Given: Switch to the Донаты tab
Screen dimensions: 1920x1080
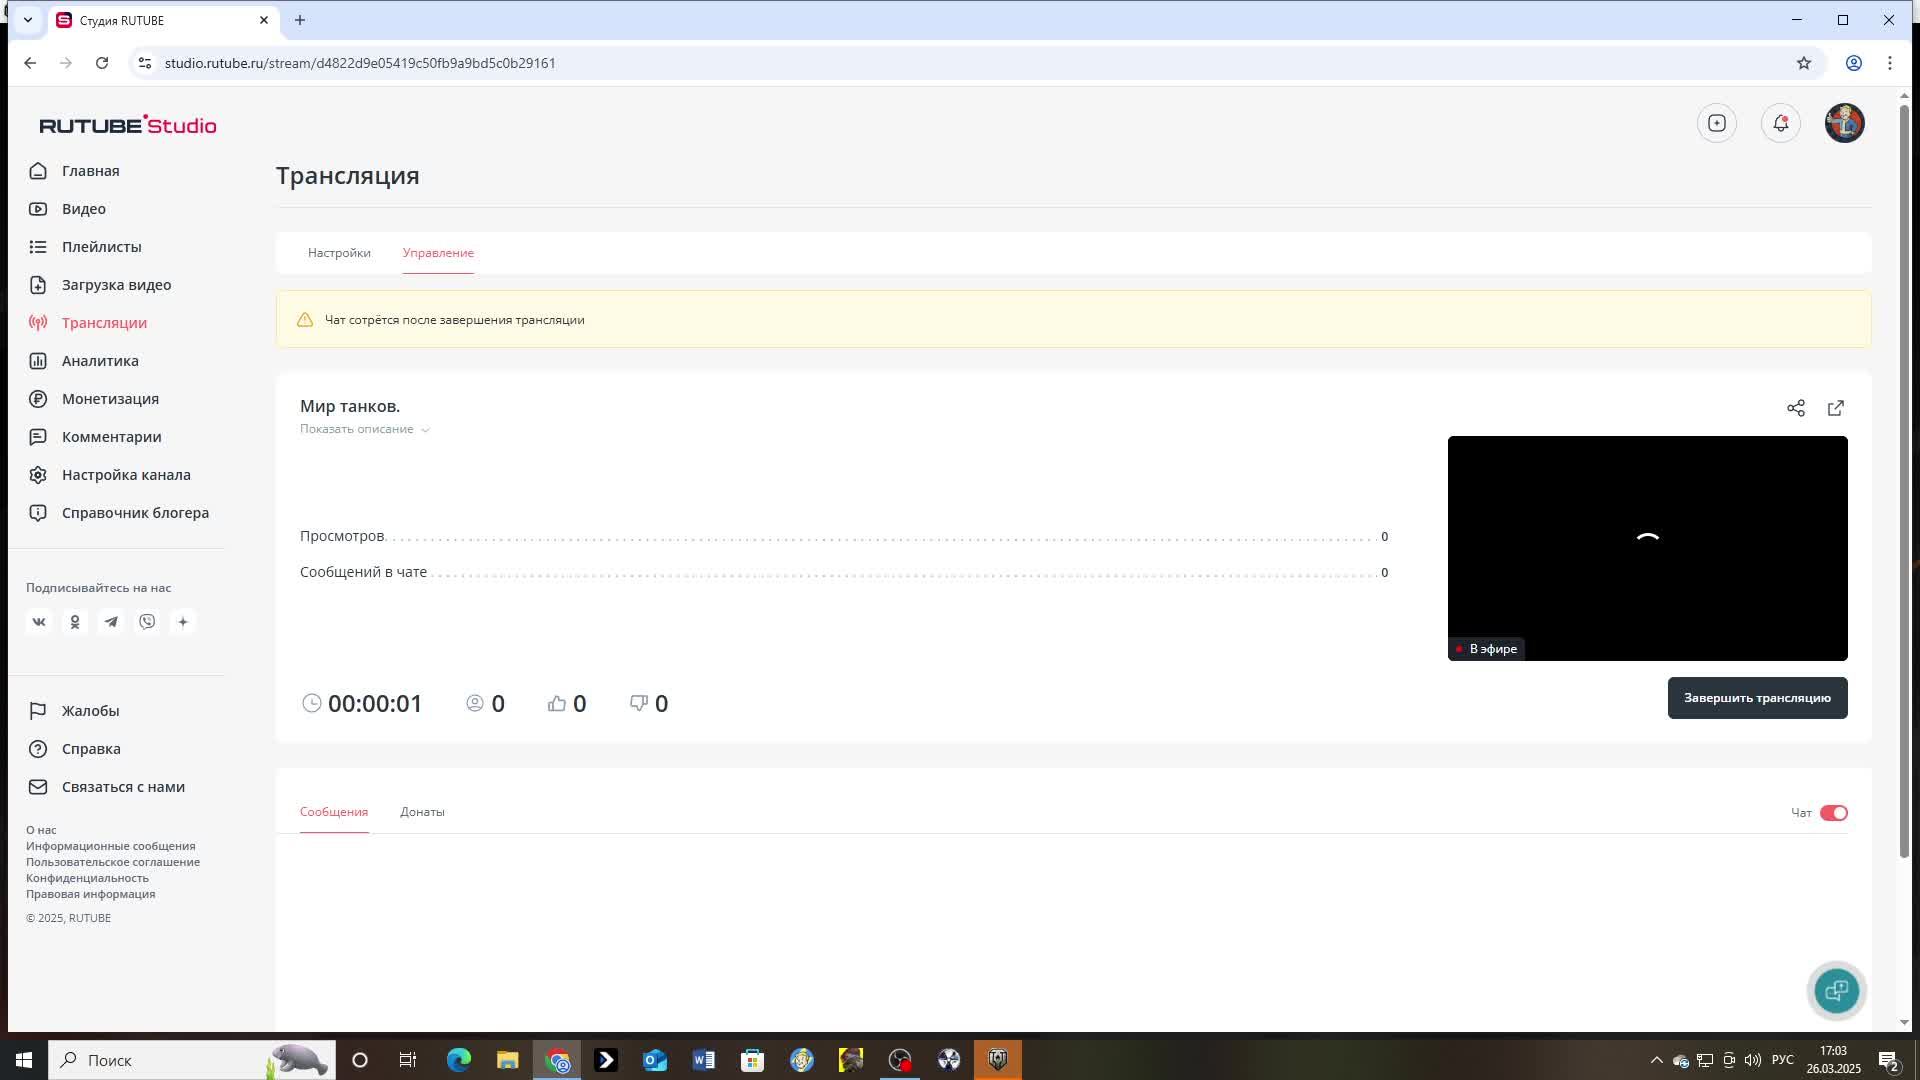Looking at the screenshot, I should 422,812.
